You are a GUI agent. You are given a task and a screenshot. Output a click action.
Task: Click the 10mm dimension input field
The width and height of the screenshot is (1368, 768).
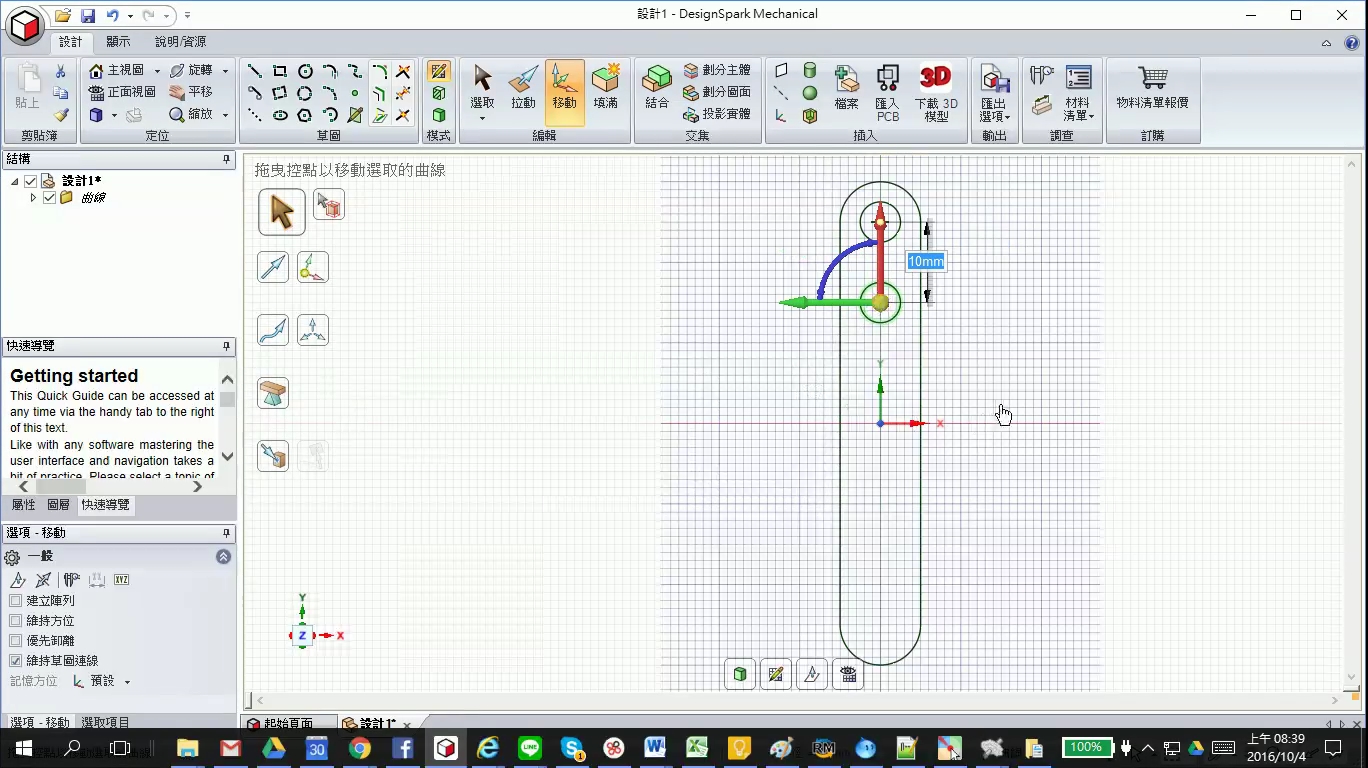click(x=925, y=262)
